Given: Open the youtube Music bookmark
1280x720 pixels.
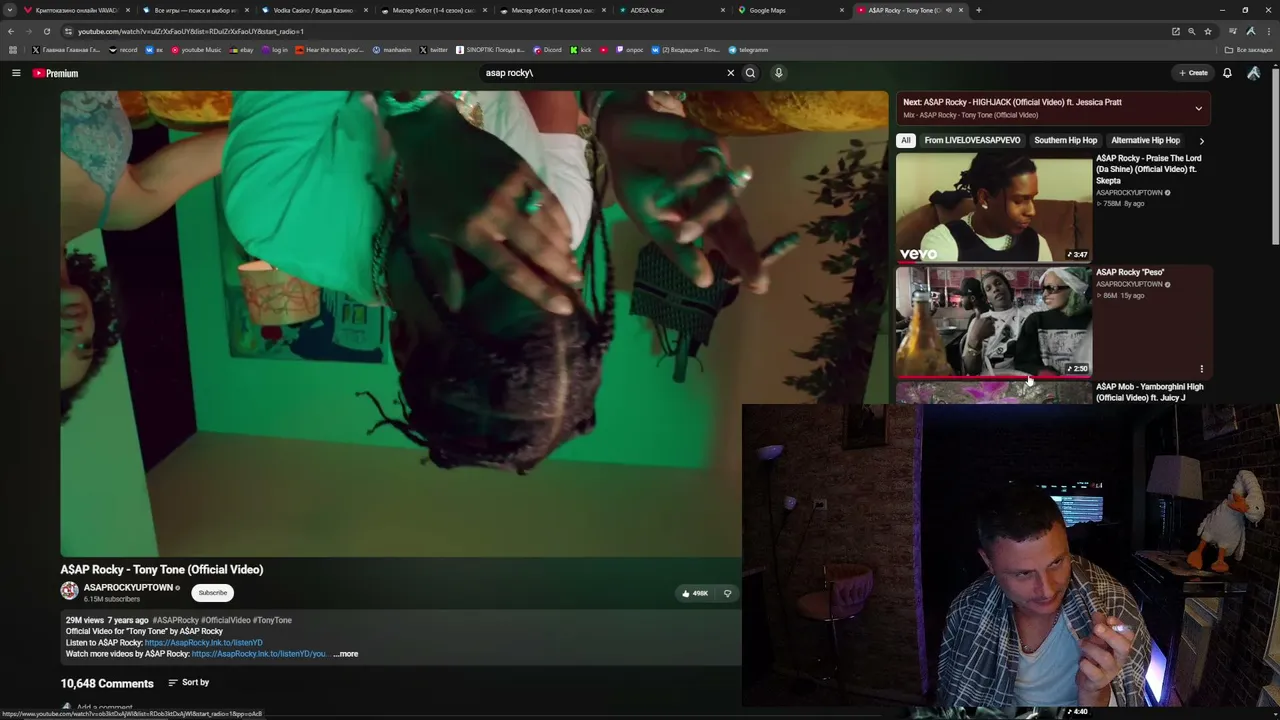Looking at the screenshot, I should (196, 50).
